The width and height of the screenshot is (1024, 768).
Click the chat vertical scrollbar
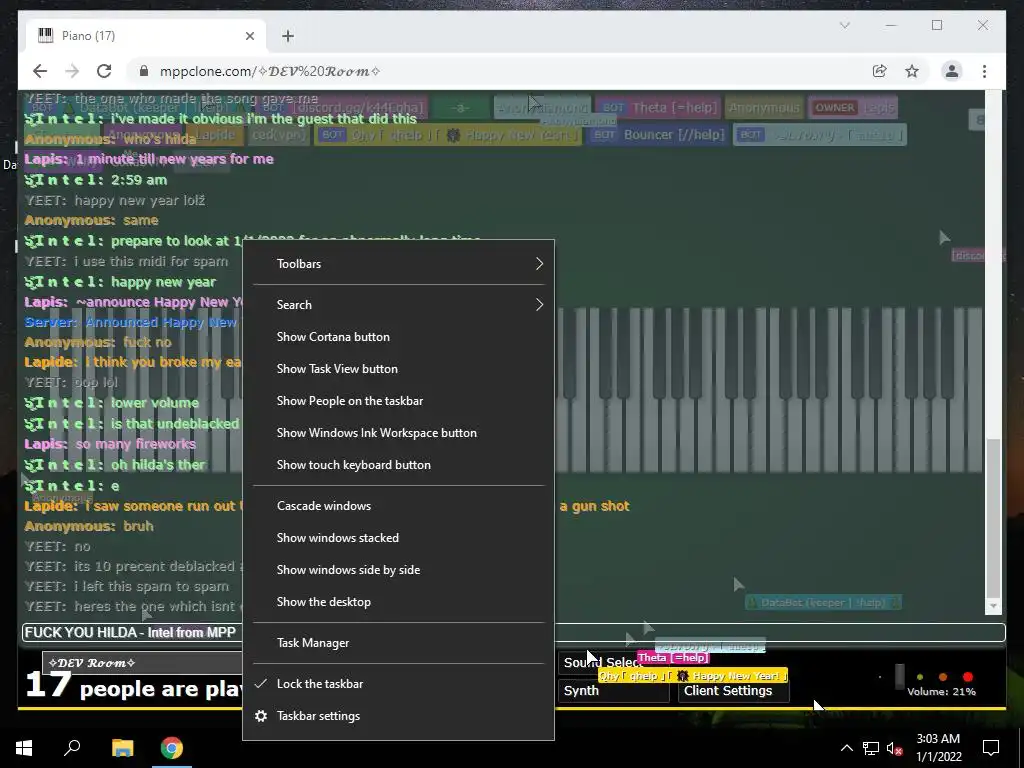click(993, 516)
